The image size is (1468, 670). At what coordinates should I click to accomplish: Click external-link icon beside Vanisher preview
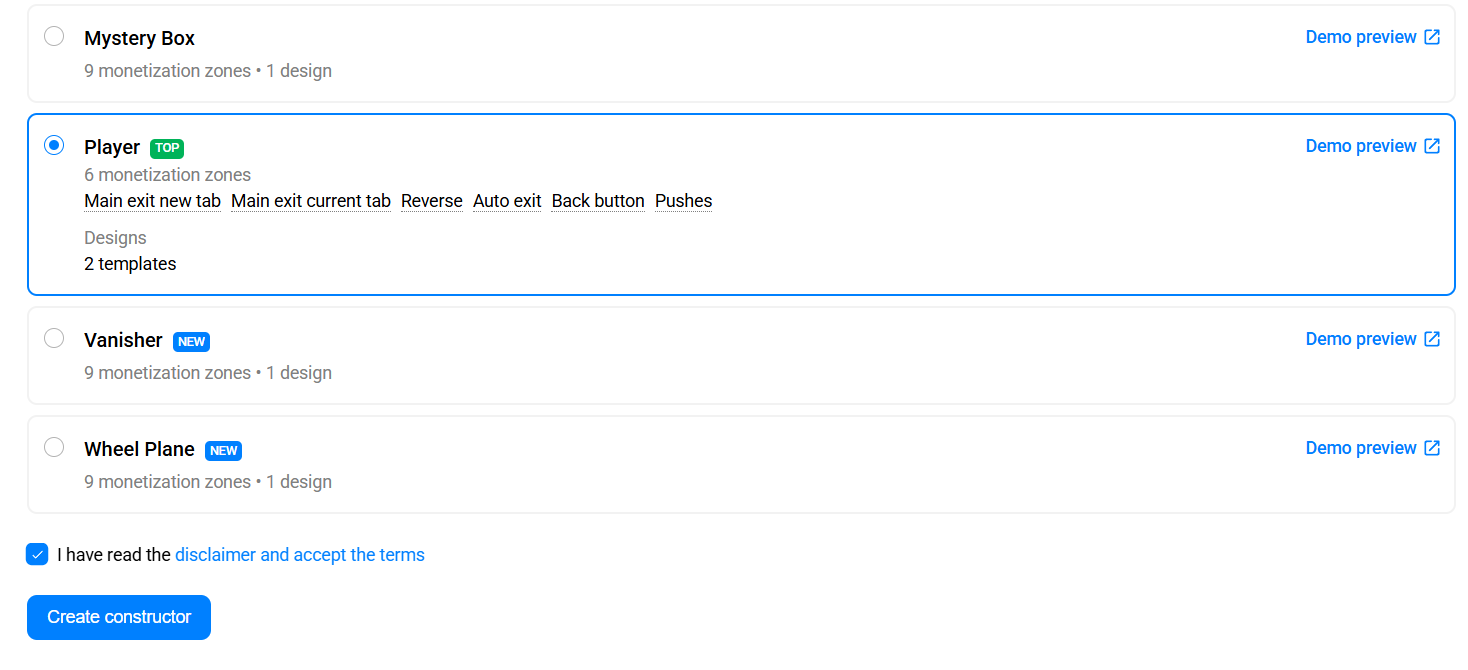[1432, 339]
